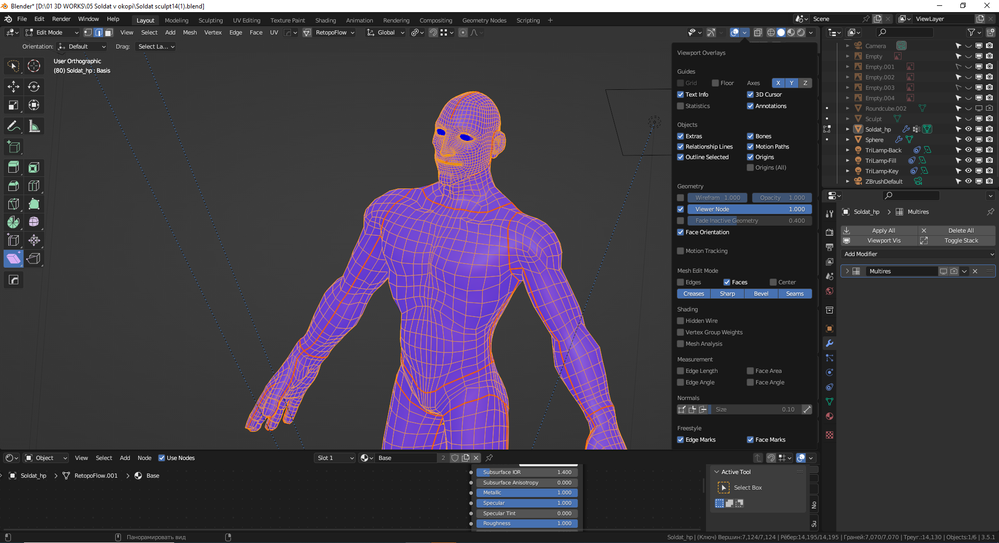Adjust the Roughness slider

click(525, 523)
